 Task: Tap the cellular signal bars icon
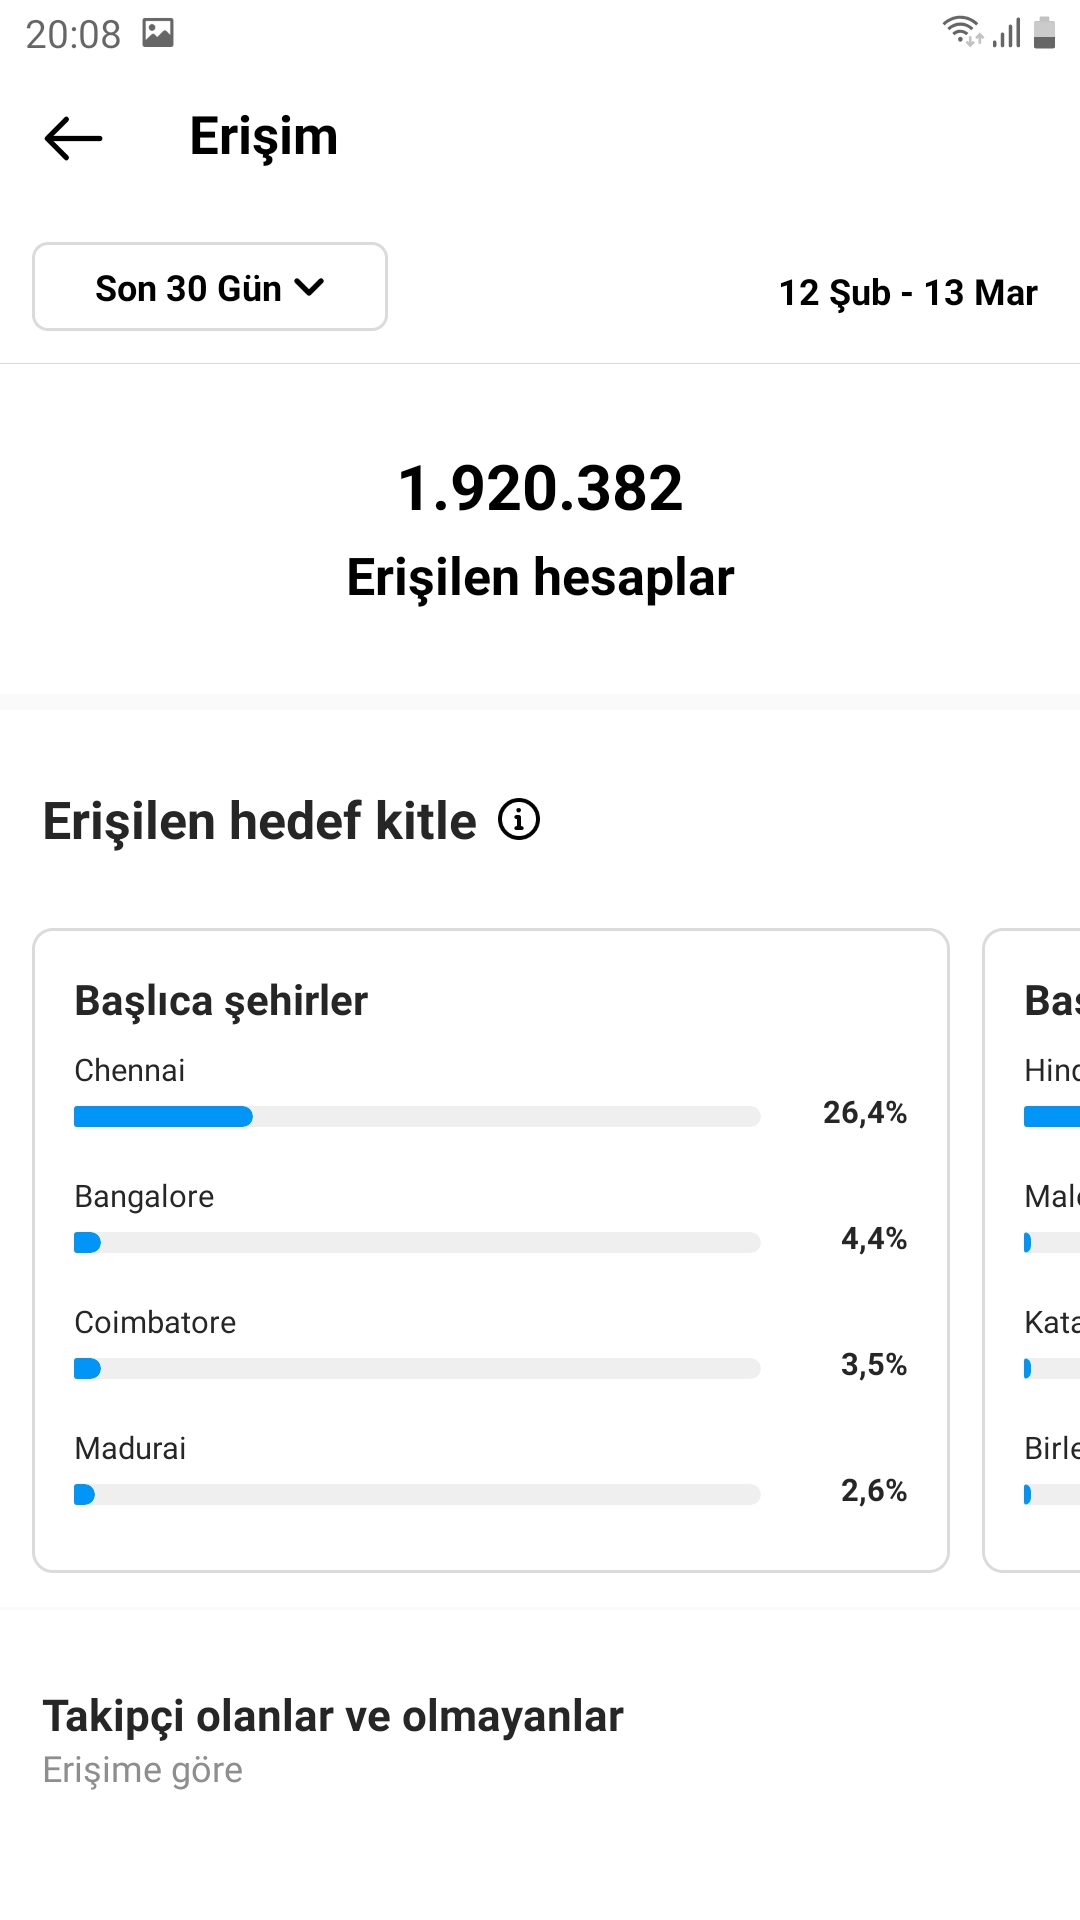1006,32
